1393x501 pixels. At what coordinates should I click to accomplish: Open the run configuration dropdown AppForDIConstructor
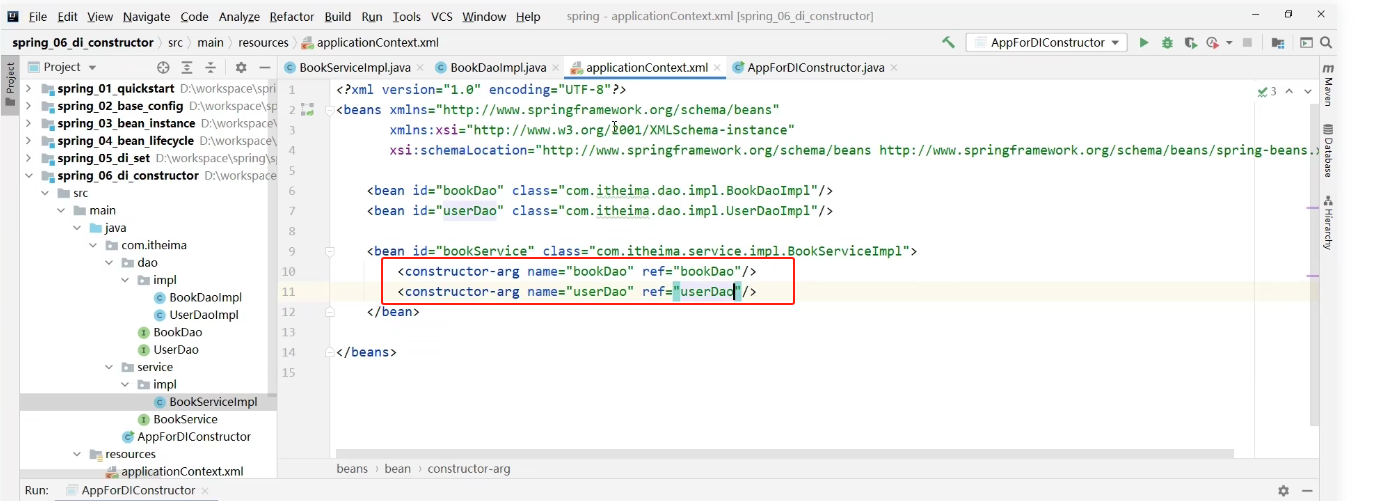(1048, 43)
